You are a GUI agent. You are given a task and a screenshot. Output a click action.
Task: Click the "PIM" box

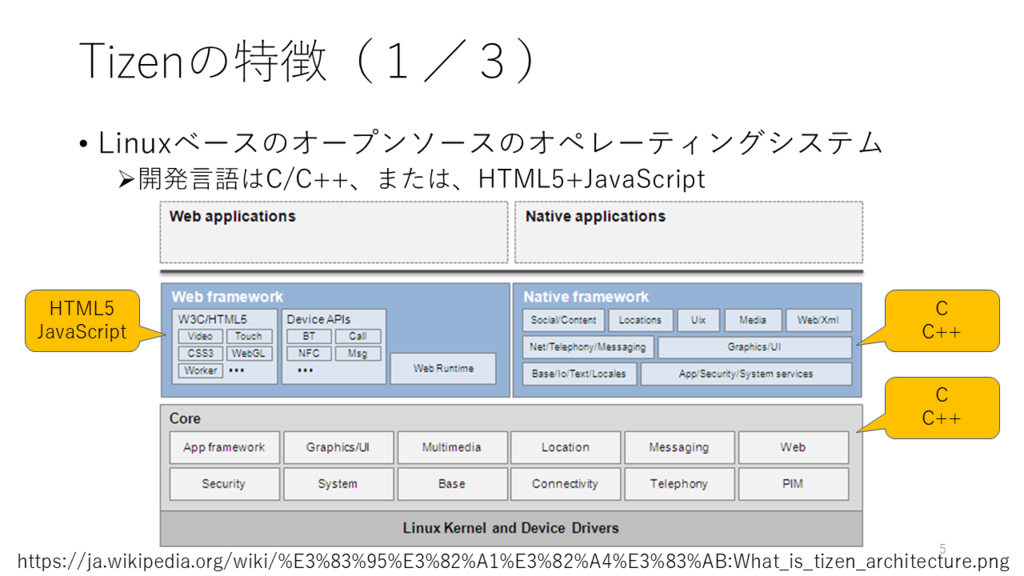(793, 484)
